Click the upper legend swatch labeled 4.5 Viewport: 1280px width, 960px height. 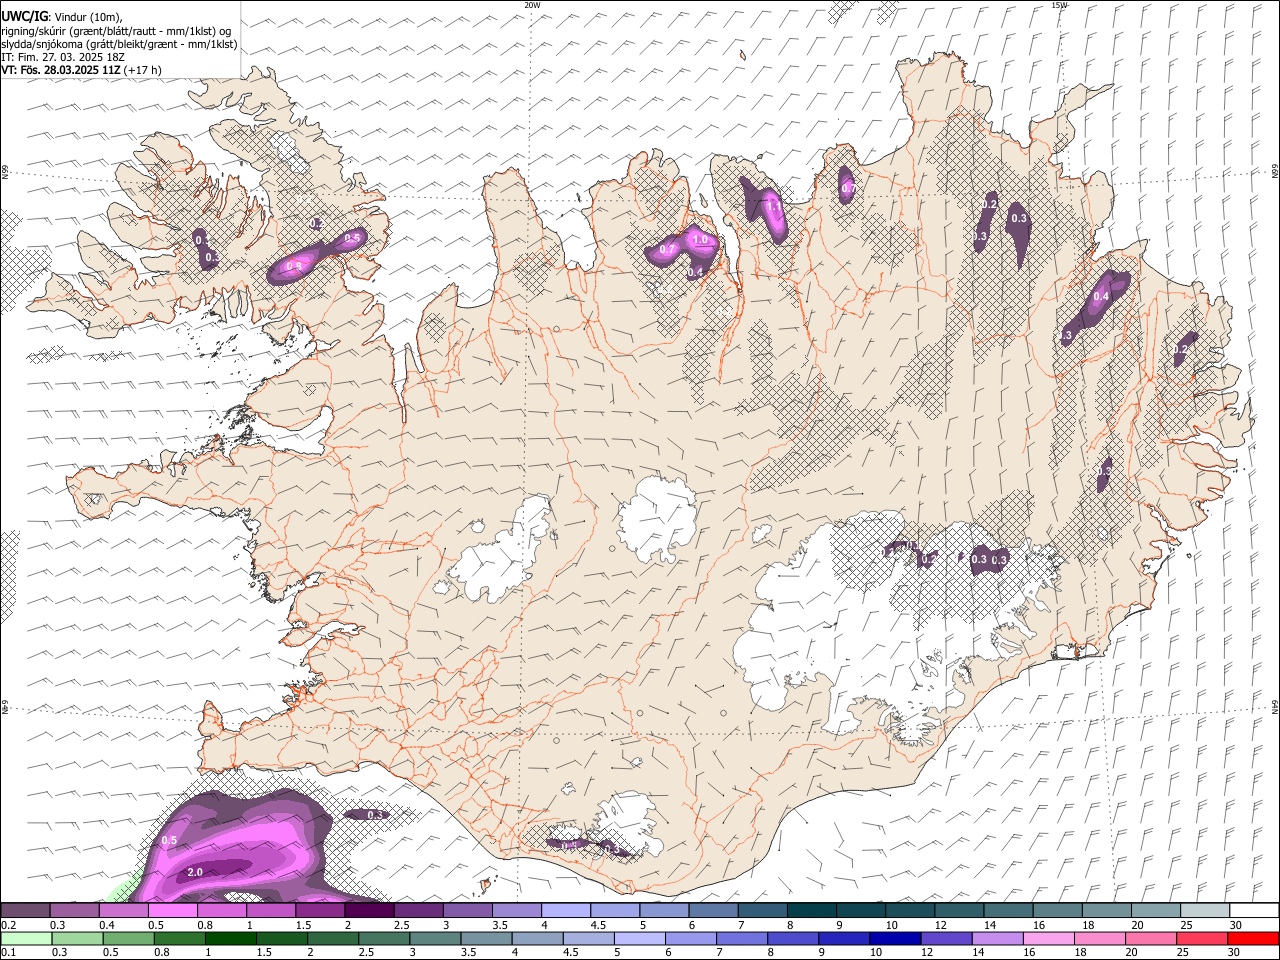point(615,910)
